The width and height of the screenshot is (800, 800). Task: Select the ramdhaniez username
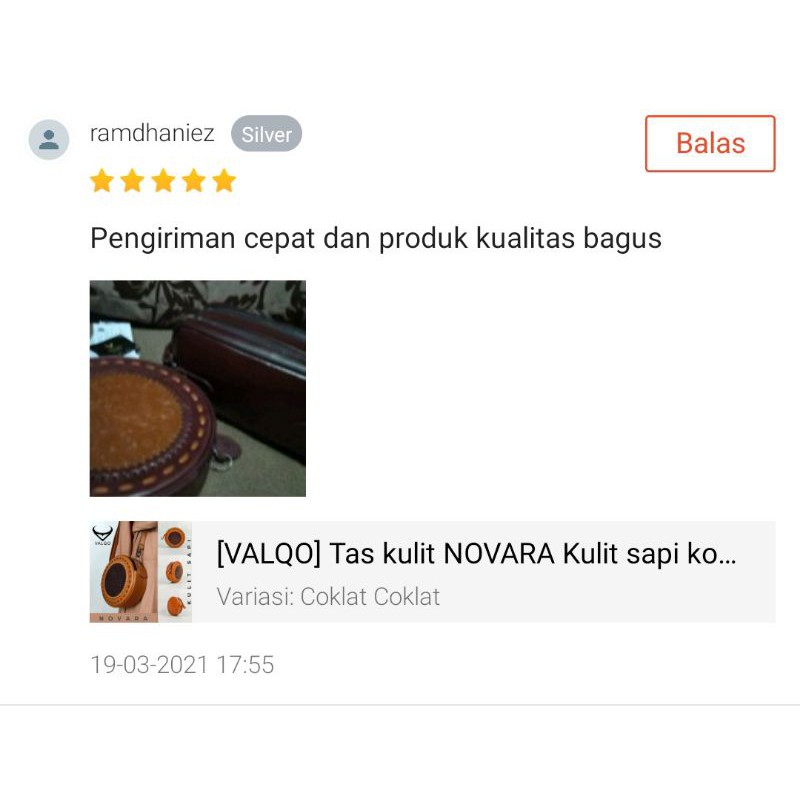coord(152,134)
